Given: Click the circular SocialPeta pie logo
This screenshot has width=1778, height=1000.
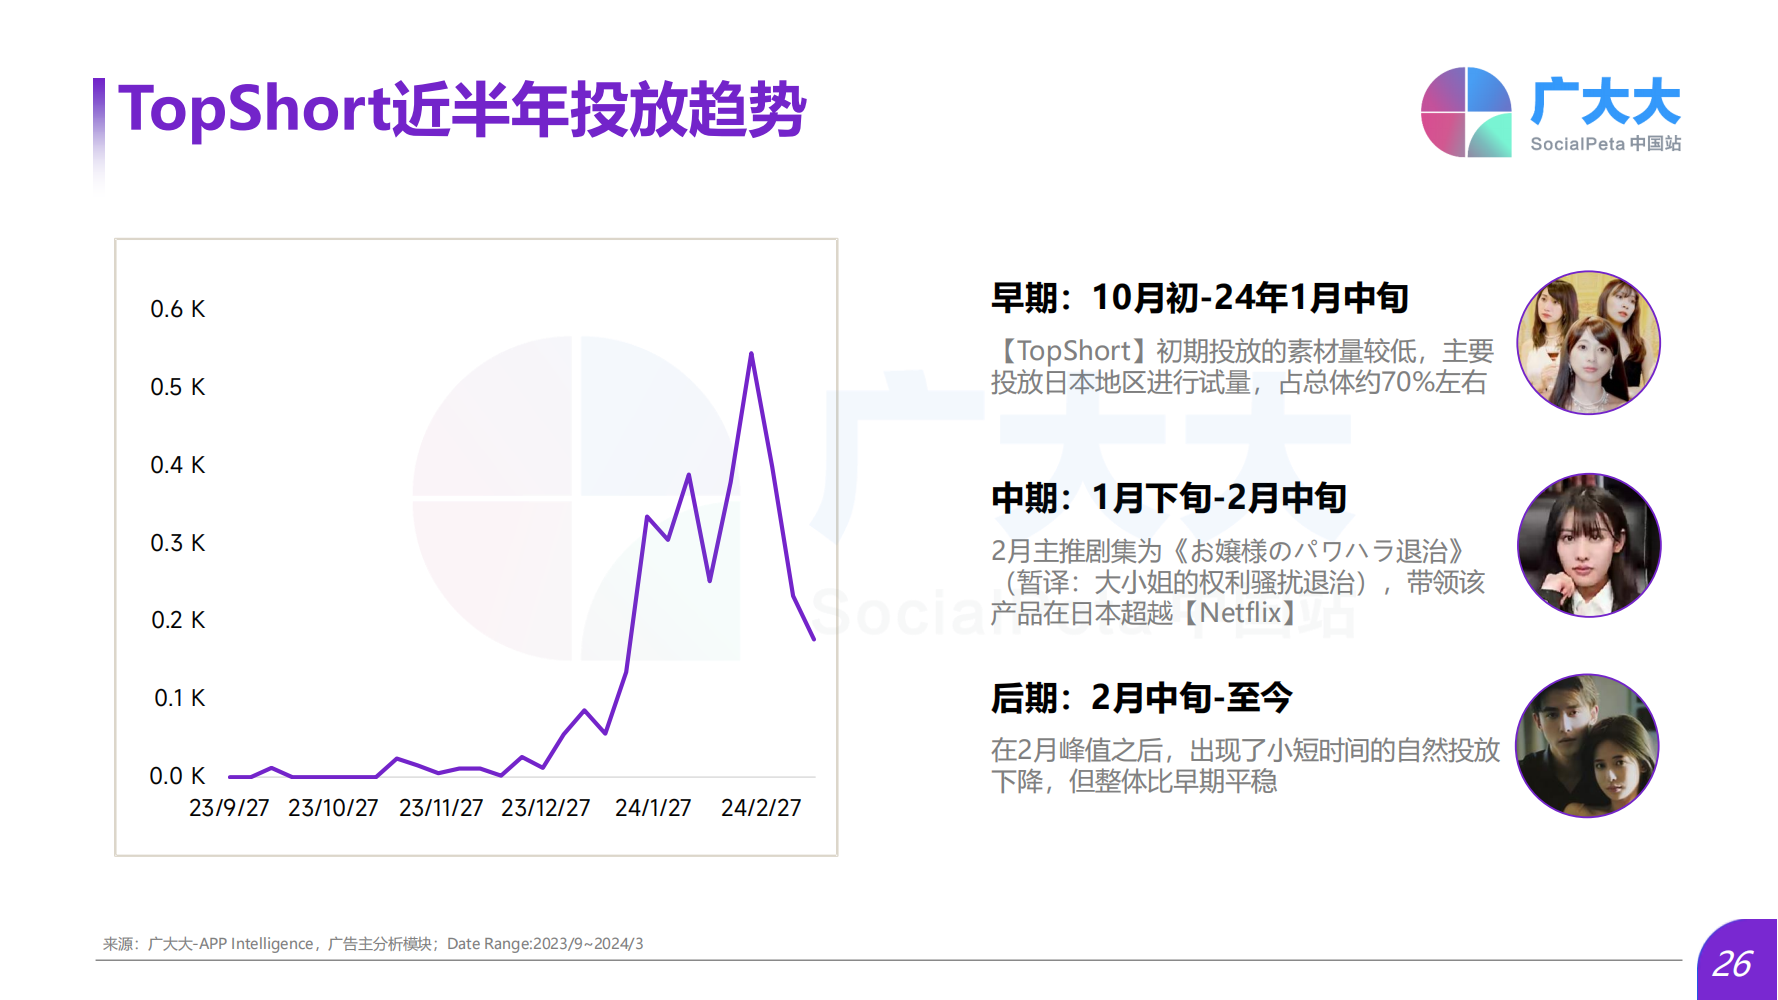Looking at the screenshot, I should [x=1466, y=112].
